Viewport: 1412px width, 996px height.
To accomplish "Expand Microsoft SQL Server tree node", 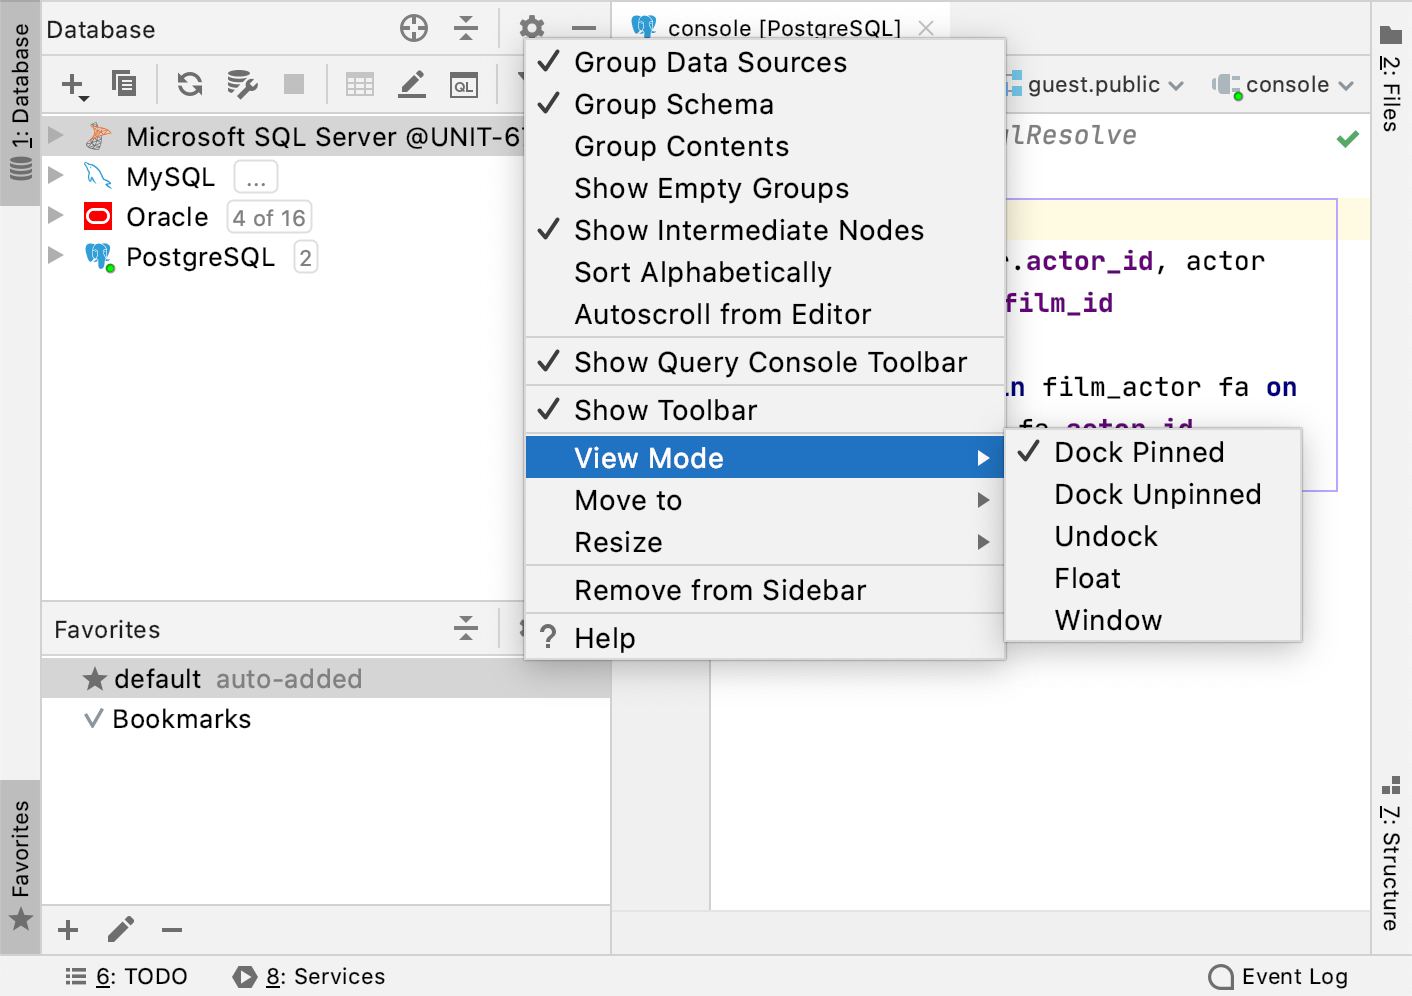I will 56,135.
